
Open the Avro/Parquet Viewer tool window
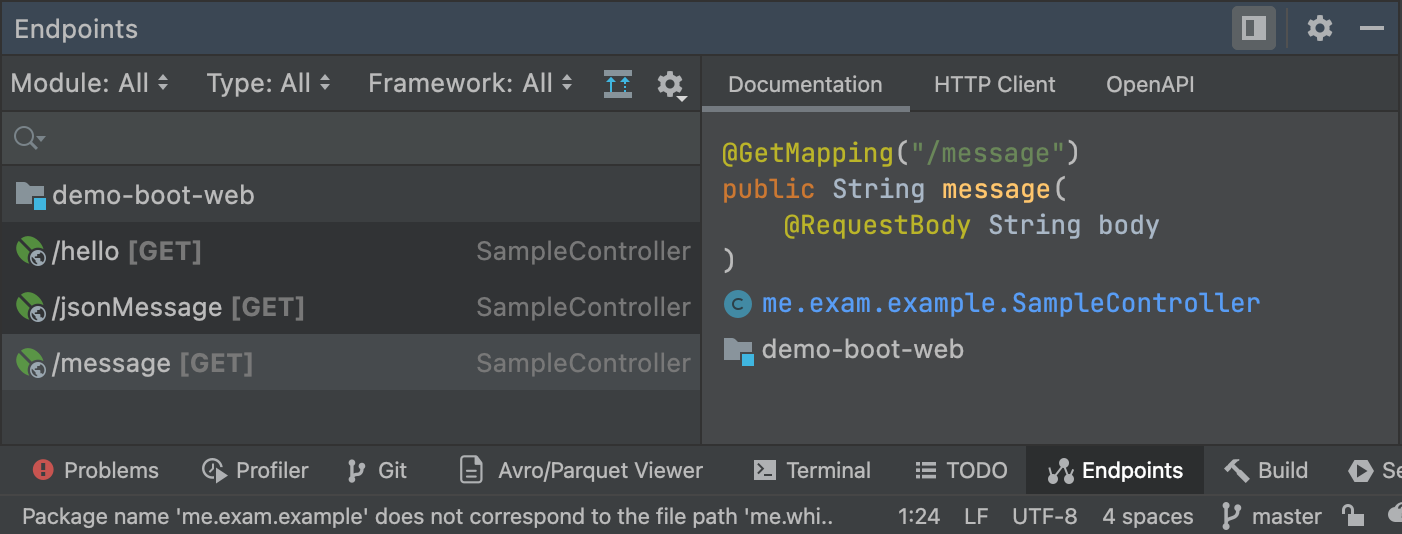581,470
